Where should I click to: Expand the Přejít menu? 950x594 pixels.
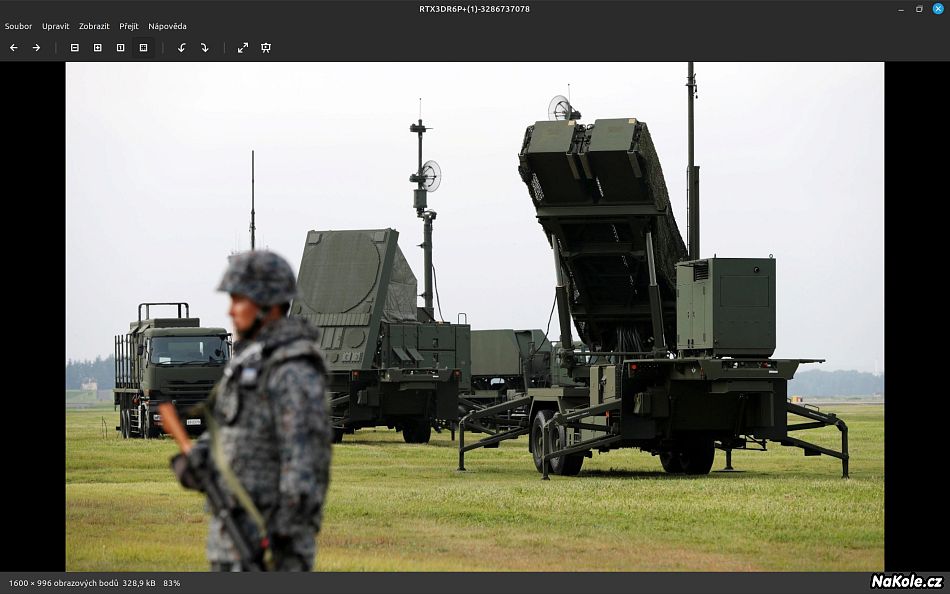click(x=129, y=26)
